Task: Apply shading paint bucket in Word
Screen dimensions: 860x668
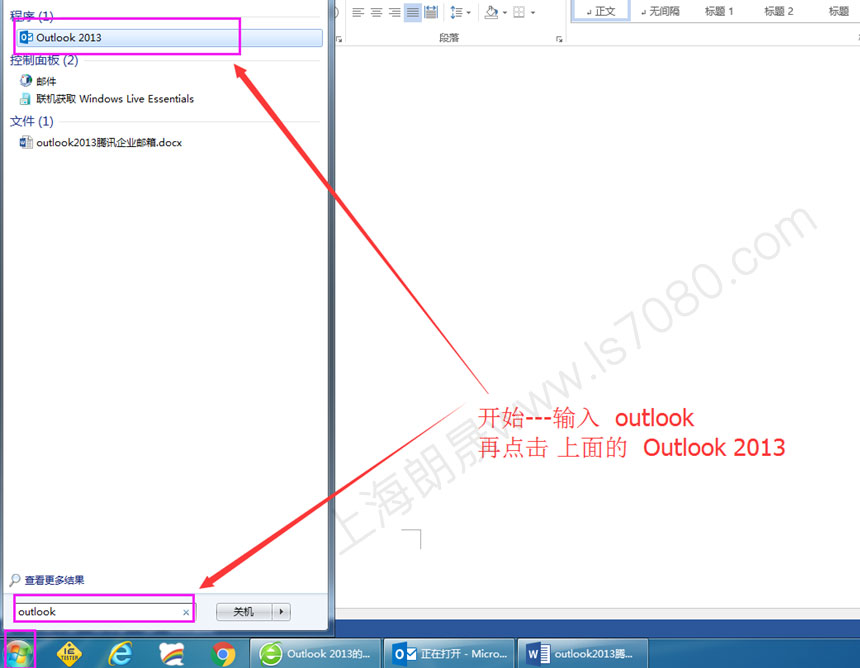Action: 491,12
